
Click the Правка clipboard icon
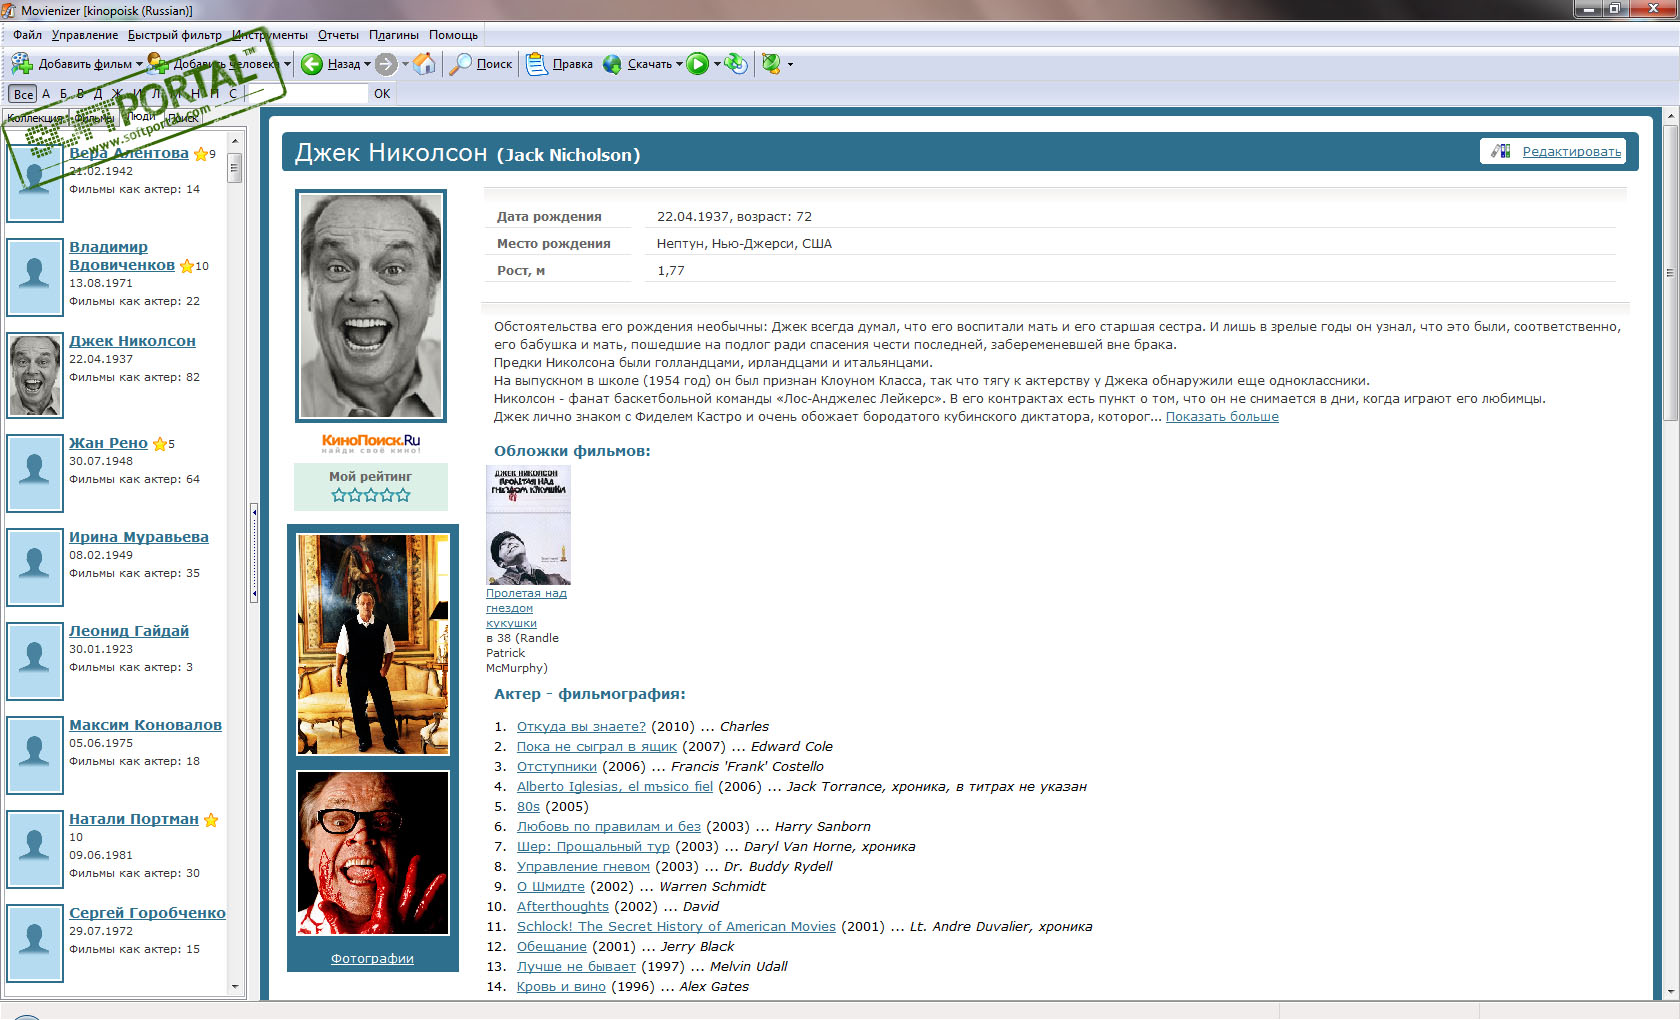click(x=536, y=64)
